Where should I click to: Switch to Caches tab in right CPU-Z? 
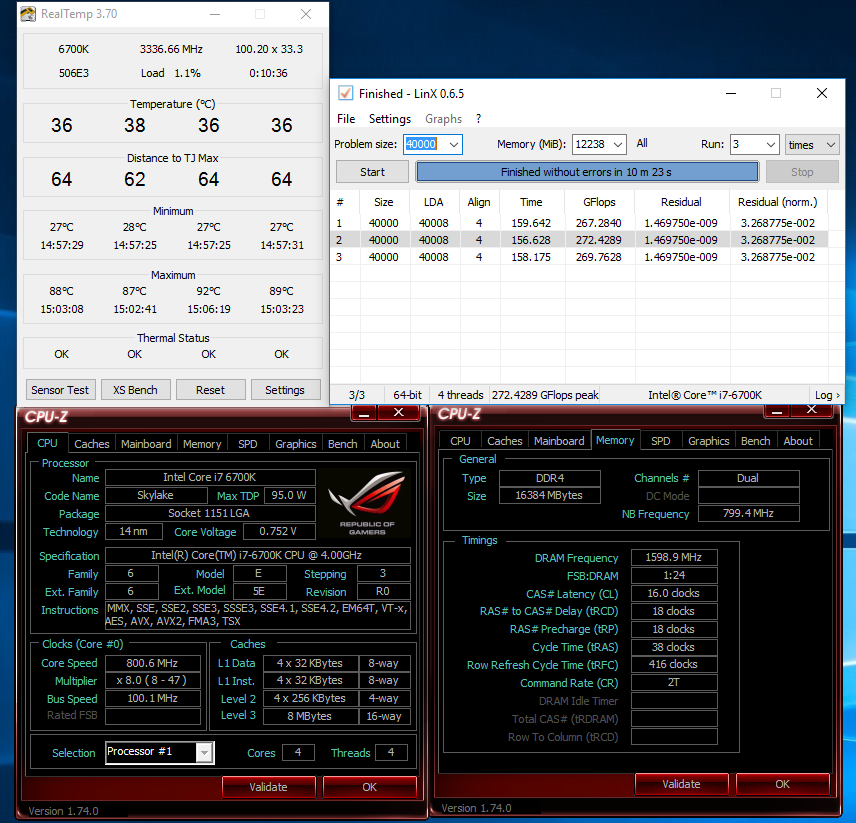[504, 441]
